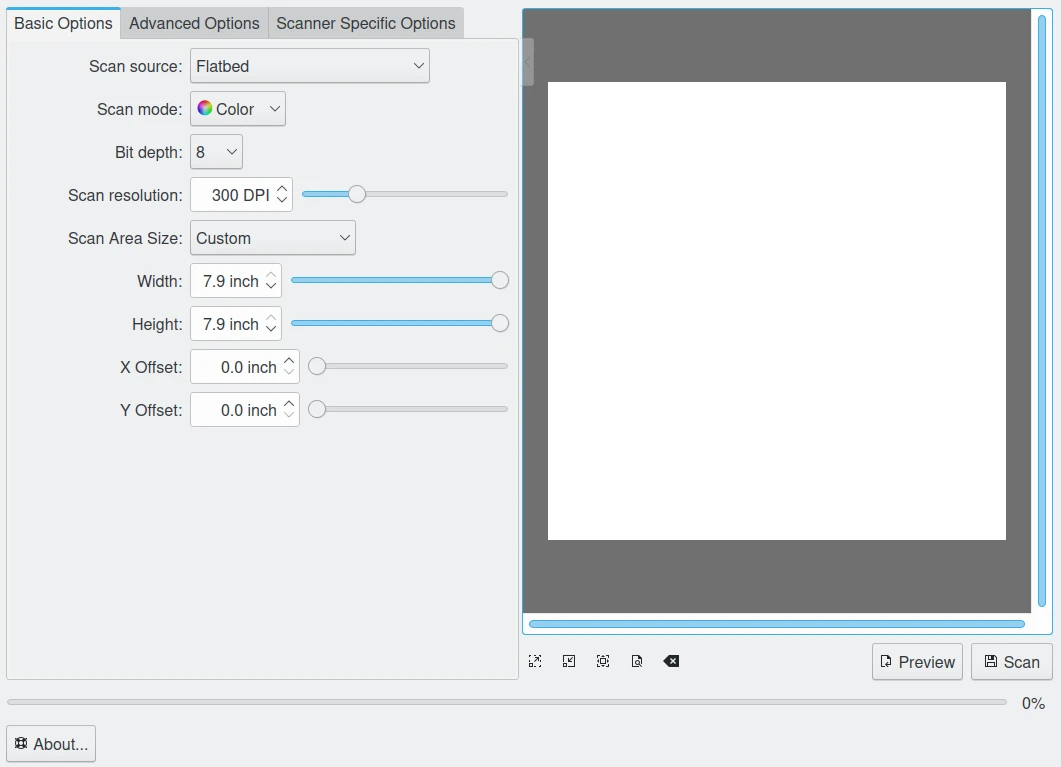This screenshot has width=1061, height=767.
Task: Switch to the Advanced Options tab
Action: [x=194, y=23]
